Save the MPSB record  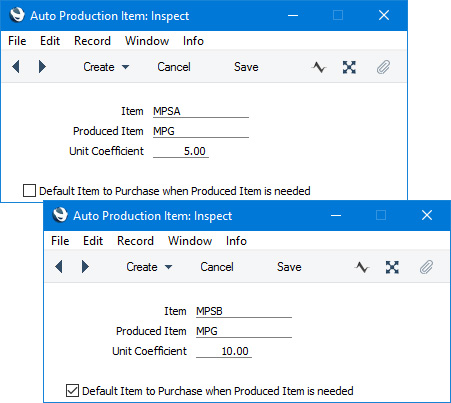pos(289,267)
